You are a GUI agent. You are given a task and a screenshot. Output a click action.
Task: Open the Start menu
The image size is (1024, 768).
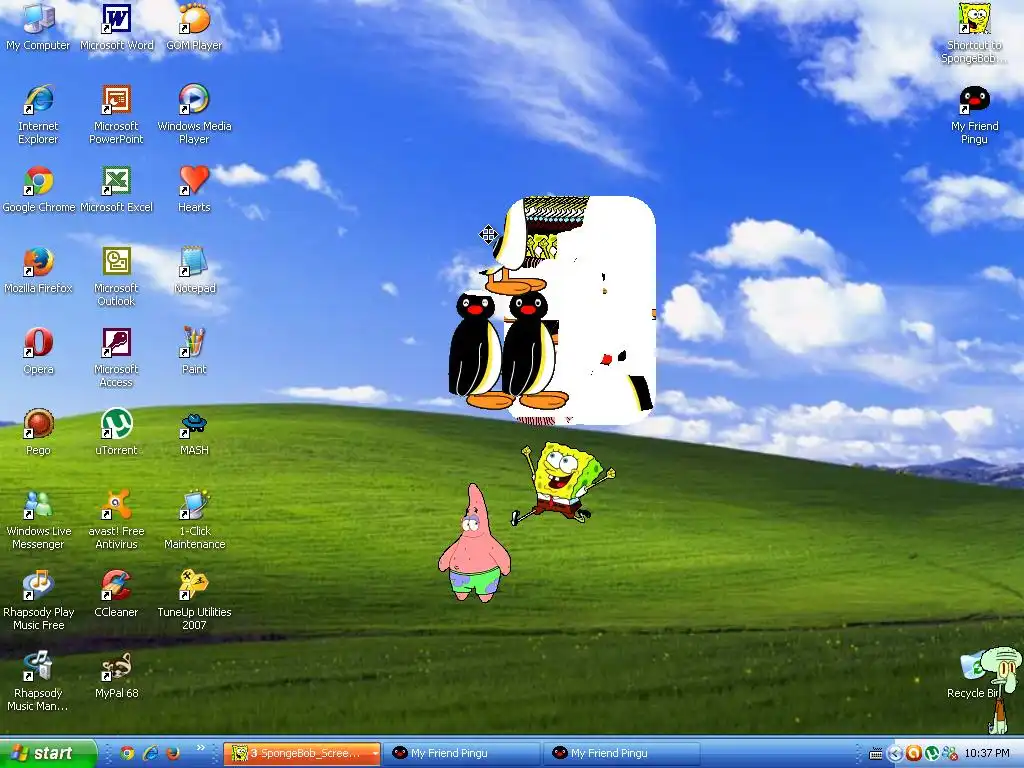(47, 753)
